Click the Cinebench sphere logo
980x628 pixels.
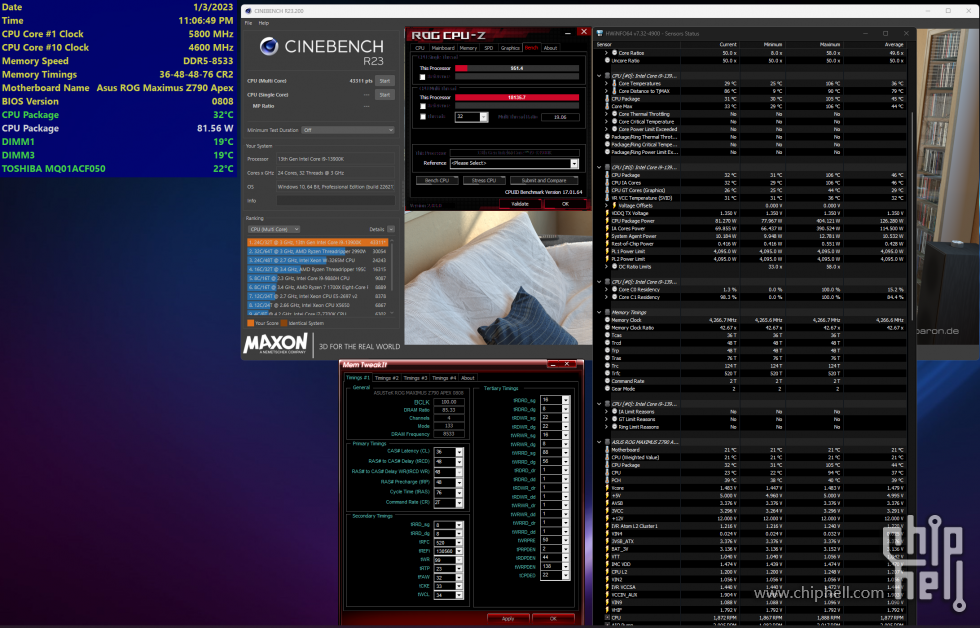(269, 46)
